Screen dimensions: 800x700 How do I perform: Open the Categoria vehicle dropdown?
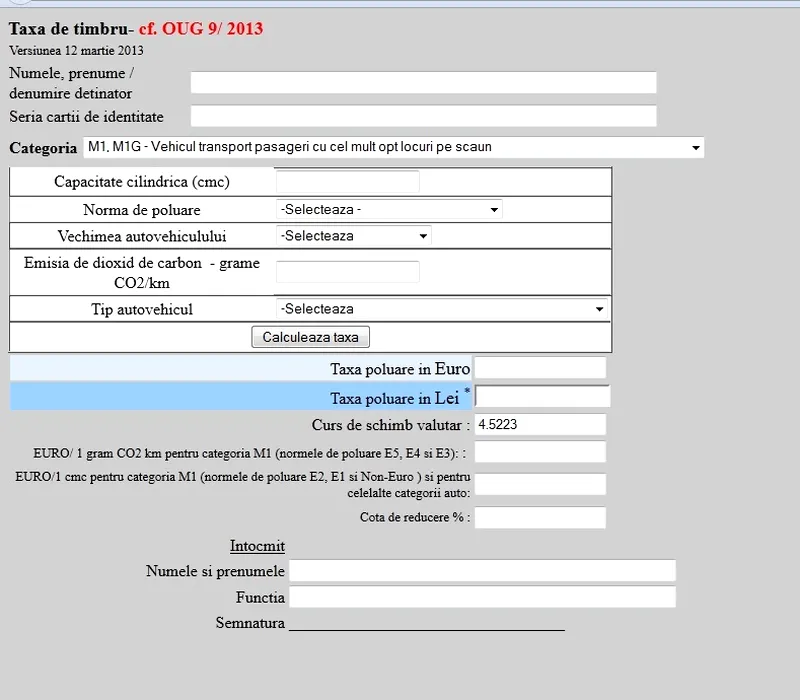pos(393,148)
